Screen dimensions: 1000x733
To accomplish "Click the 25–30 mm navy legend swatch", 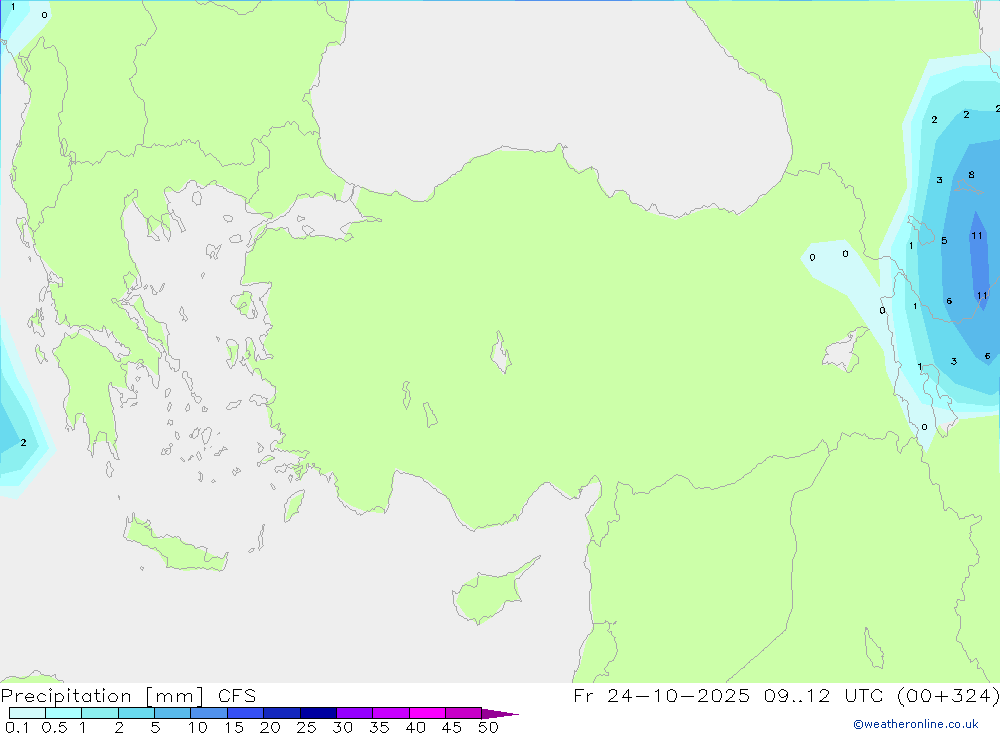I will tap(318, 713).
